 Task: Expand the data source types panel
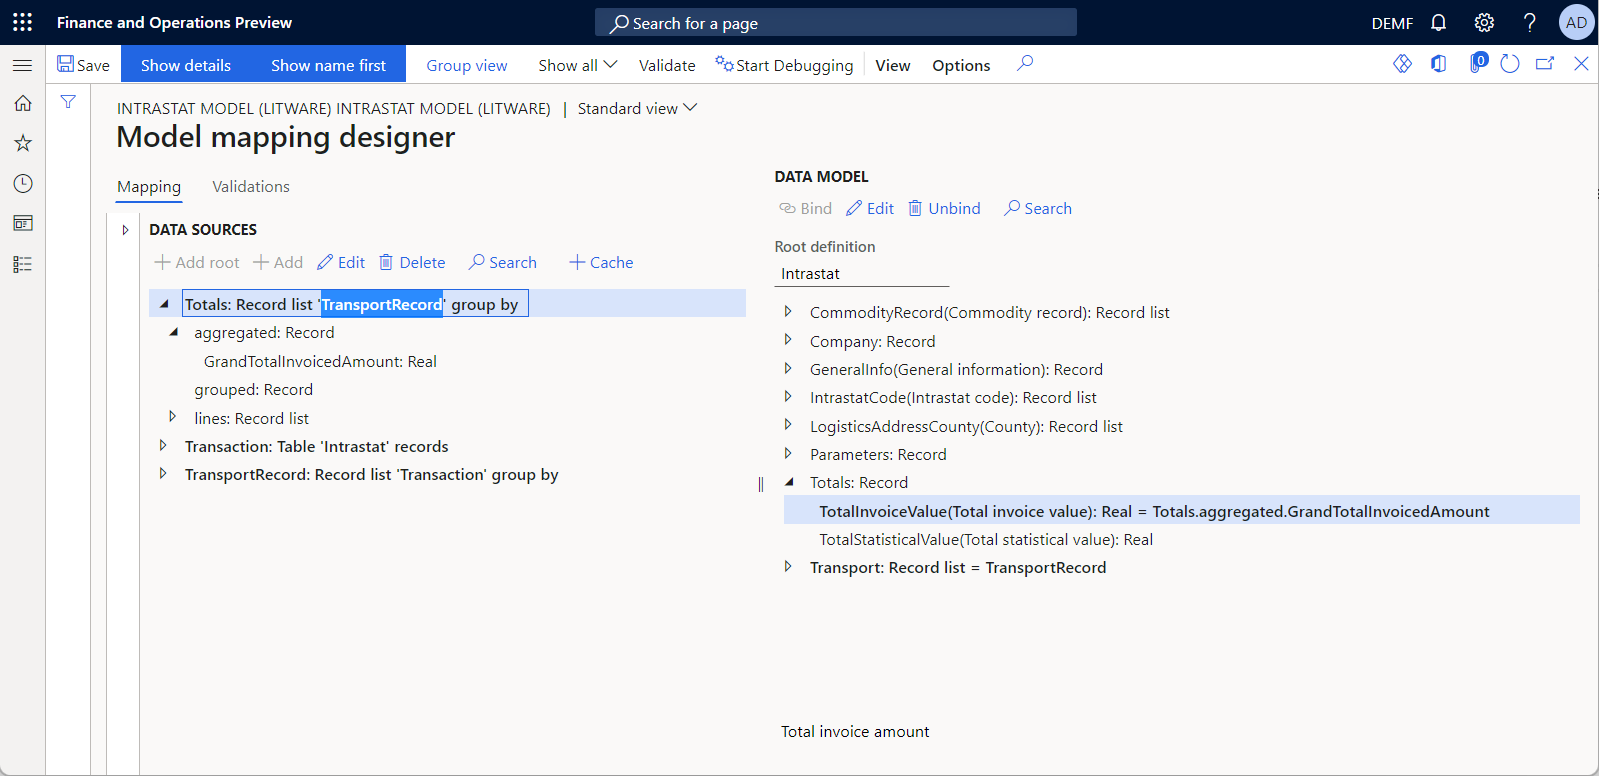click(x=125, y=230)
